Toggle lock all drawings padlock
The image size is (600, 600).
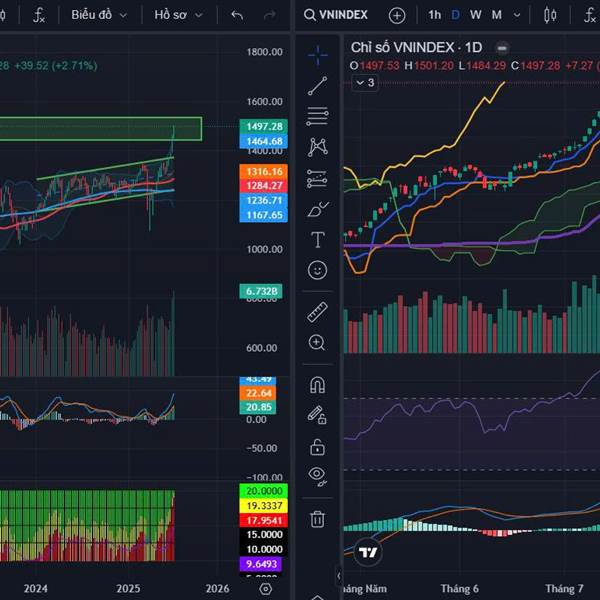(318, 447)
